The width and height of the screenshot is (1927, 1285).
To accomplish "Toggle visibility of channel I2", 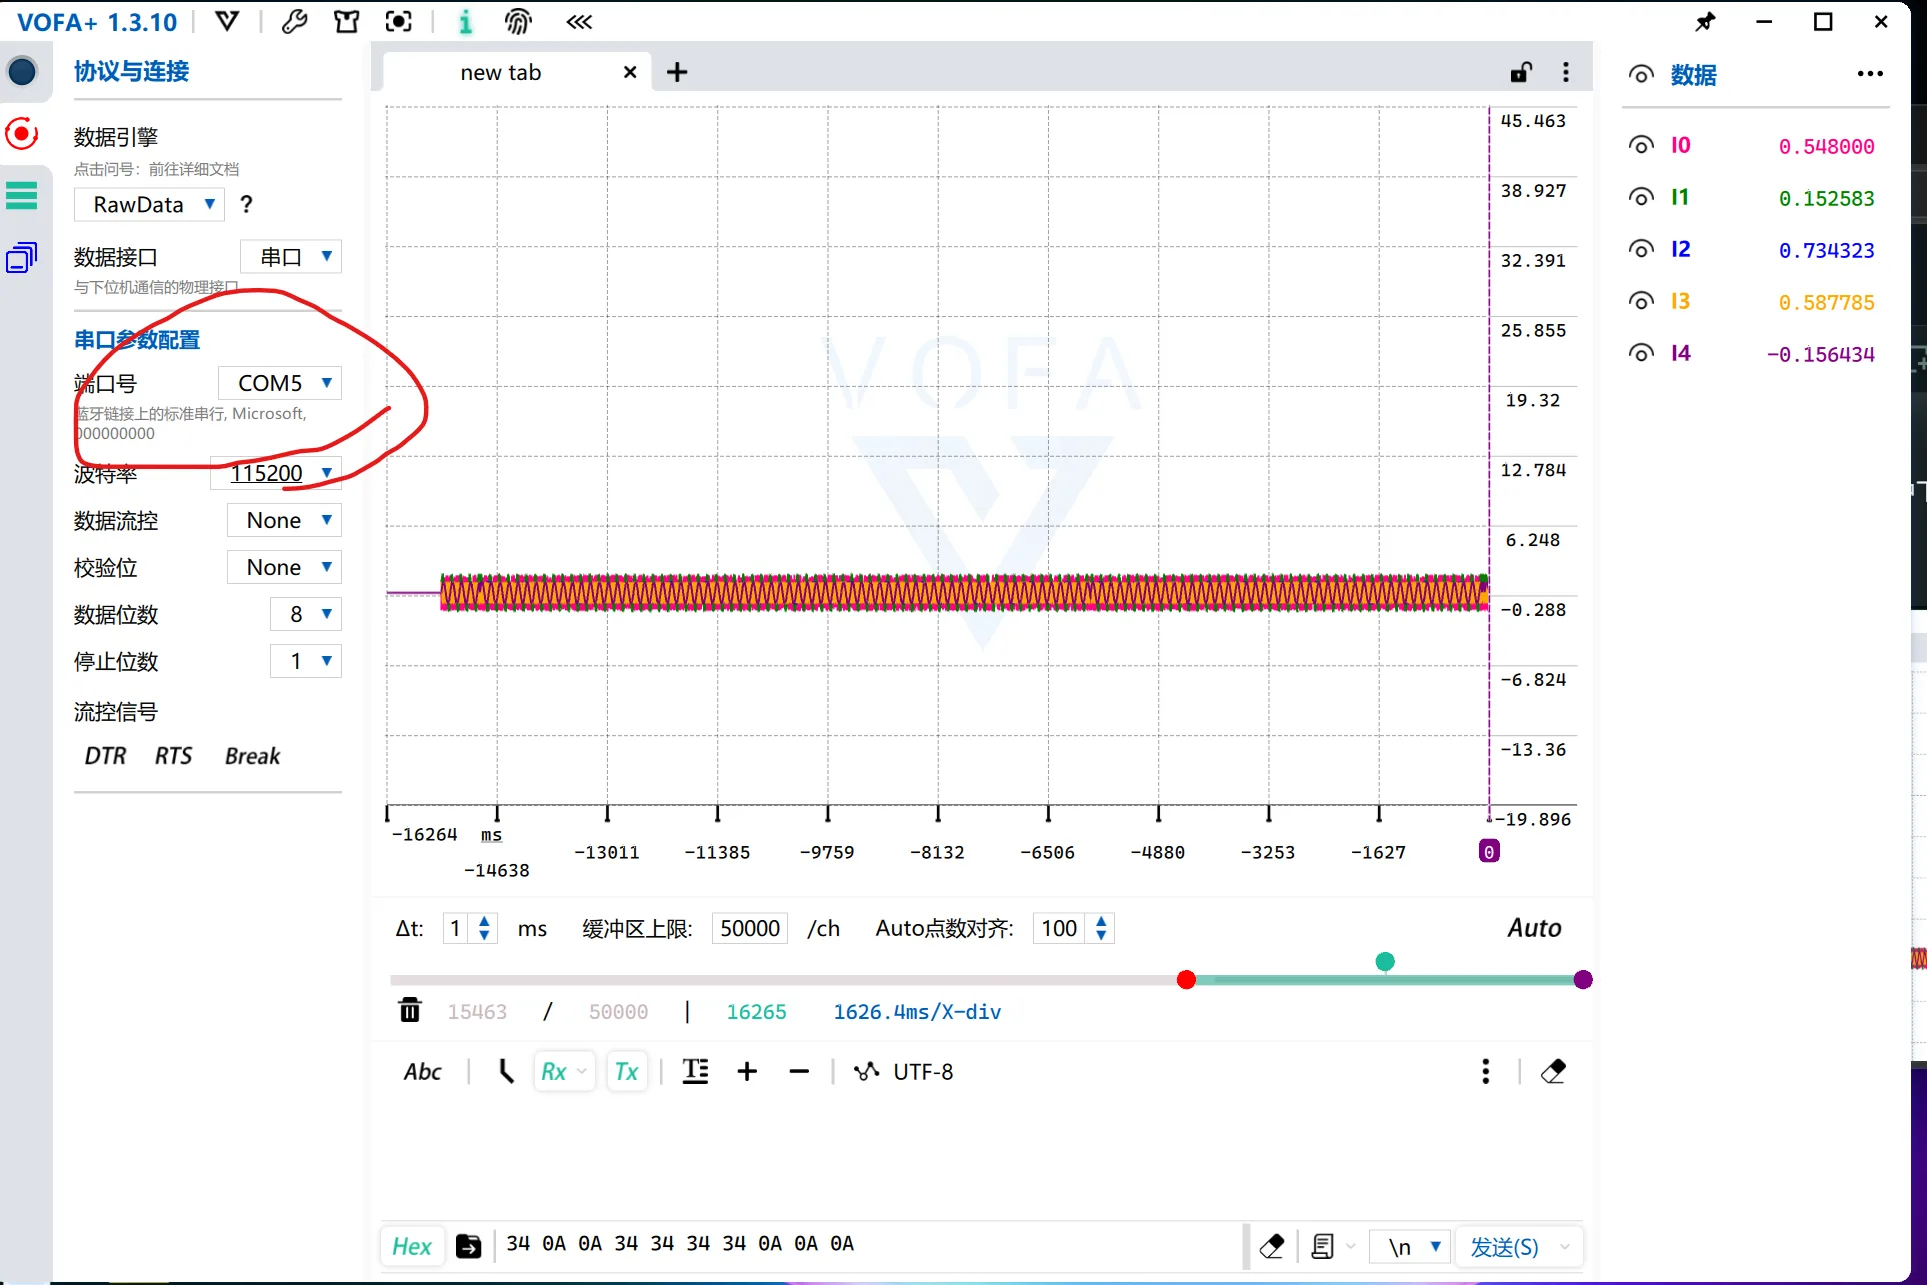I will coord(1641,249).
